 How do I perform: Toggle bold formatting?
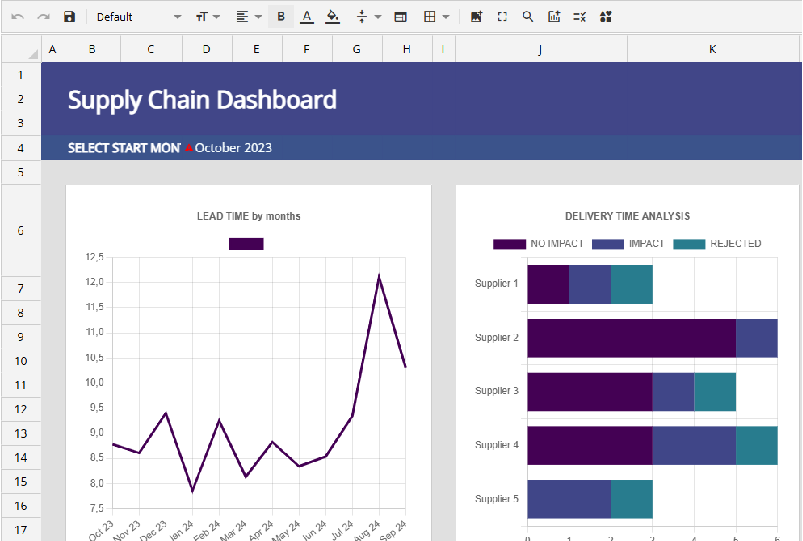[x=280, y=17]
